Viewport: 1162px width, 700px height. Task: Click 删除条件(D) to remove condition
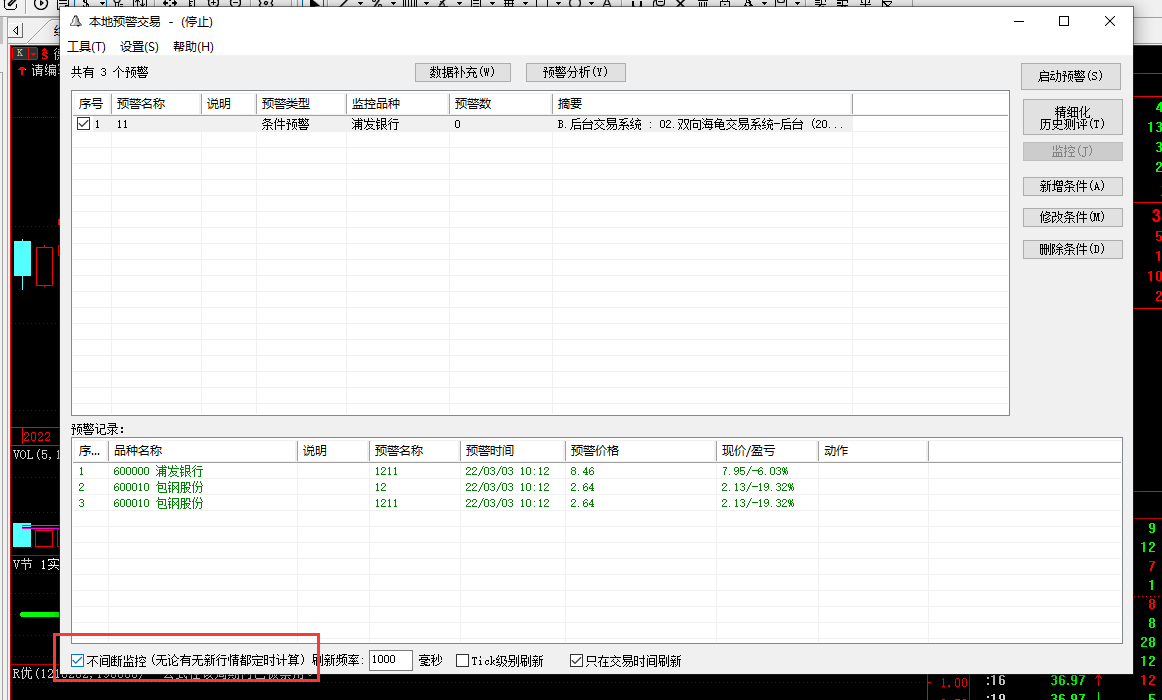[x=1072, y=249]
